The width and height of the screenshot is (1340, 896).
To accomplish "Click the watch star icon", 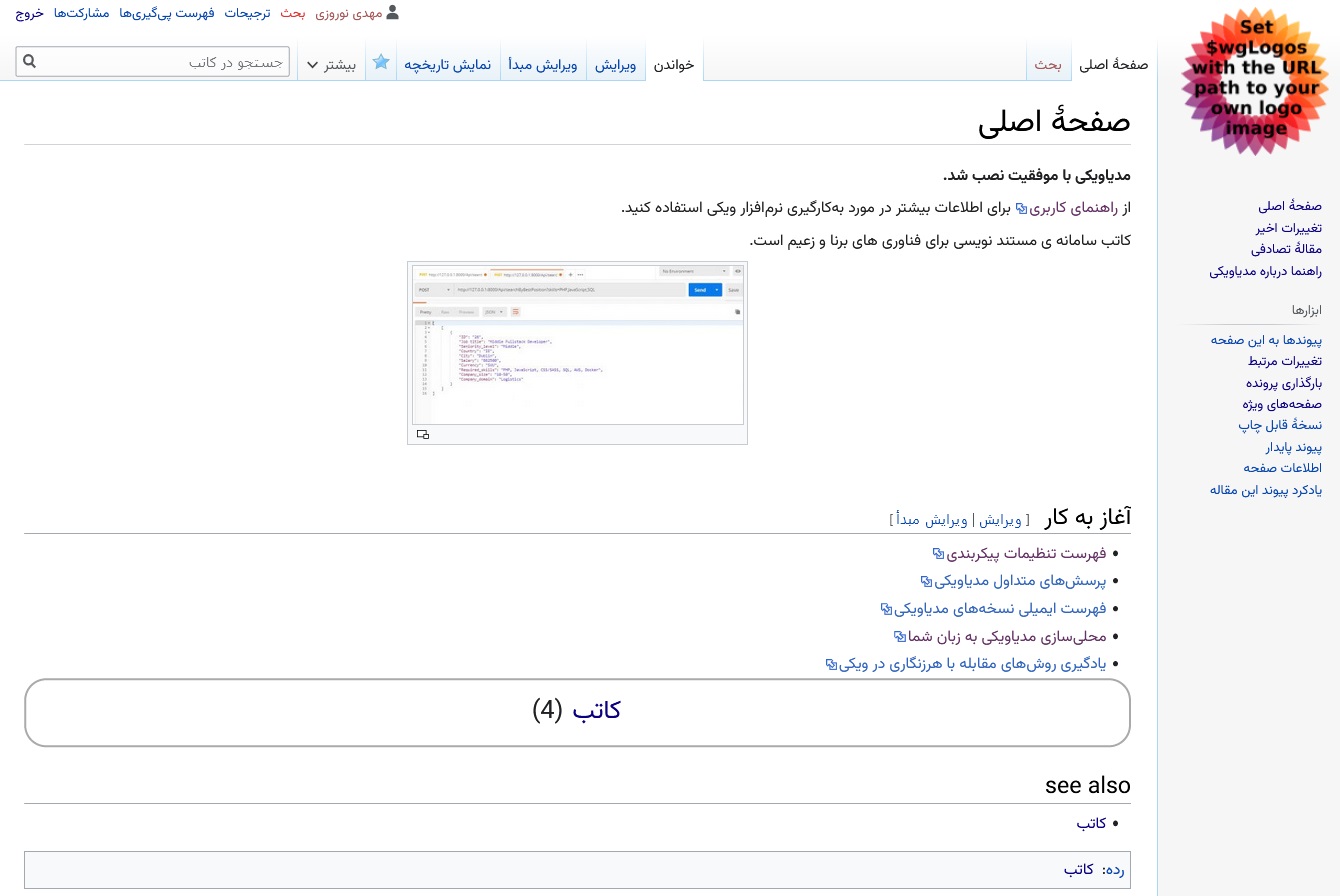I will [x=381, y=63].
